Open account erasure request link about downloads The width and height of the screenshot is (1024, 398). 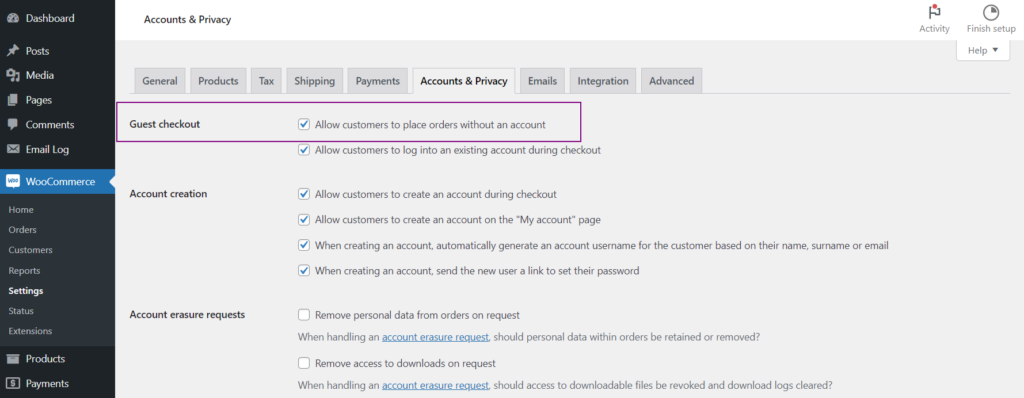point(435,385)
